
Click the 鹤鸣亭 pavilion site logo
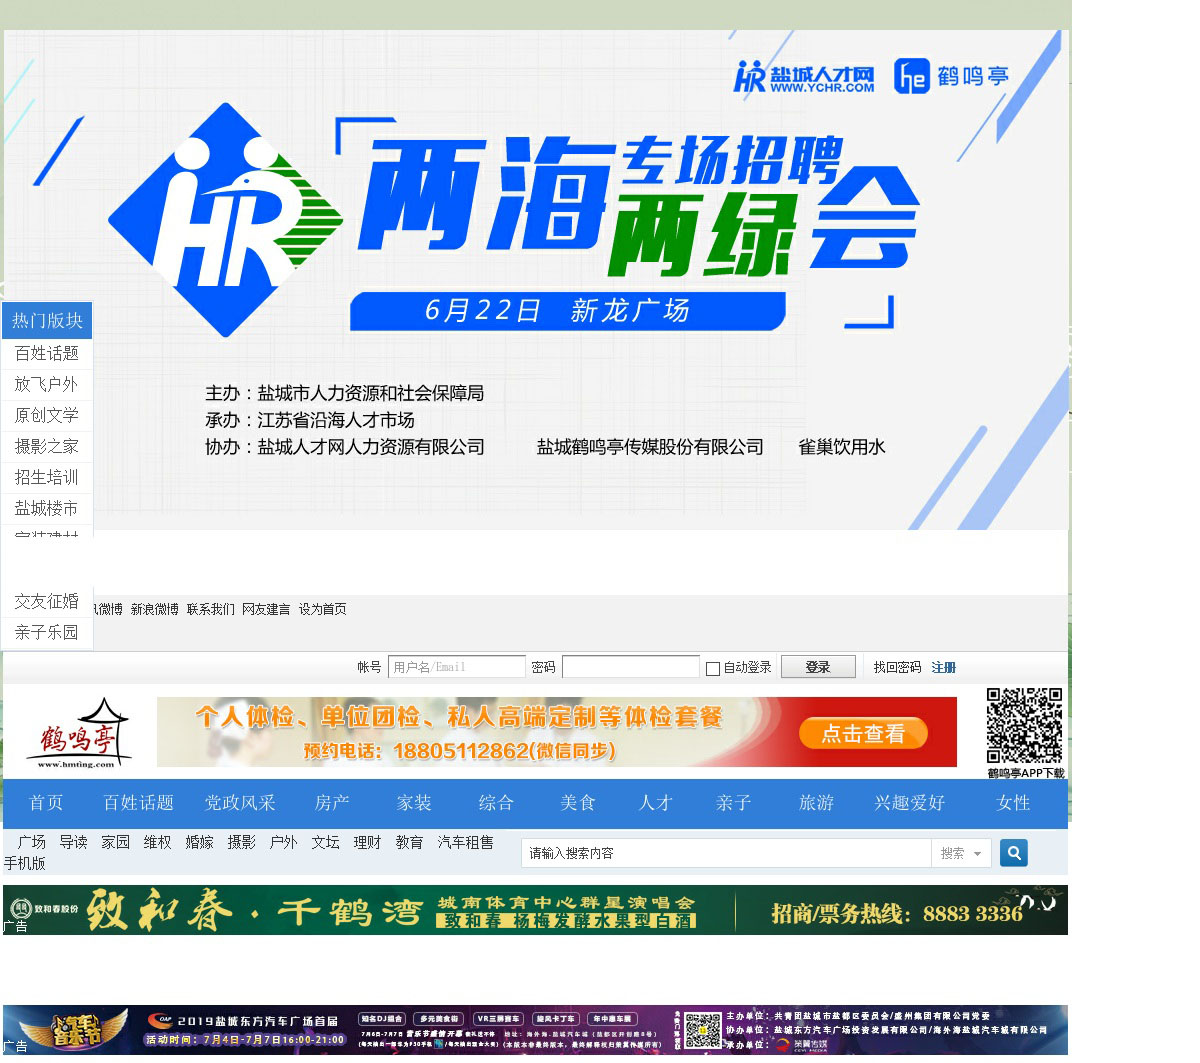pos(78,734)
